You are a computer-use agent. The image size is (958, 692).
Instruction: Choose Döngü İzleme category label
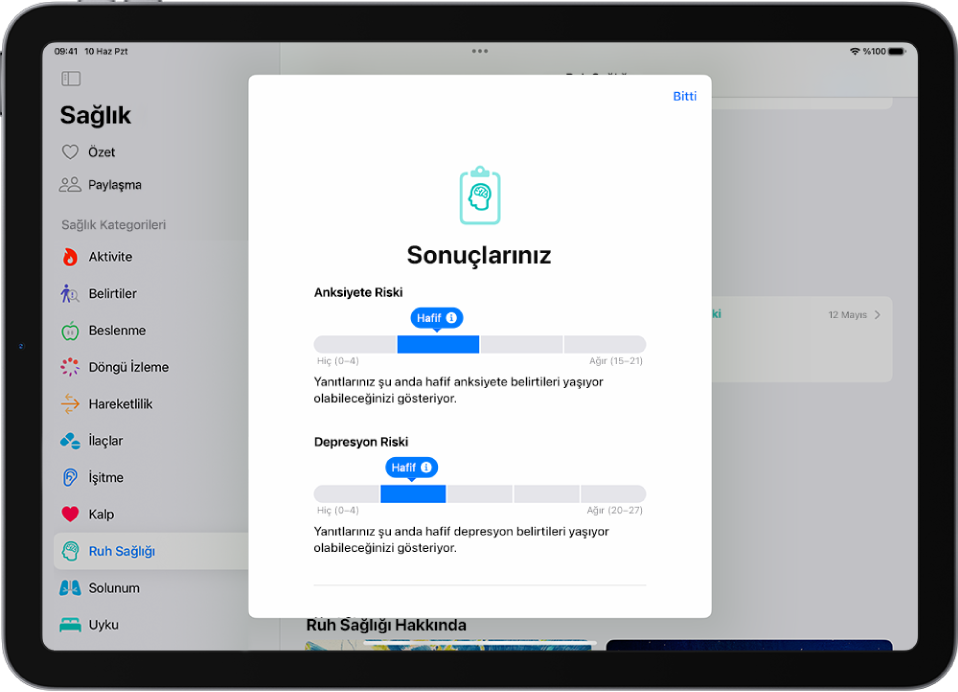pyautogui.click(x=128, y=367)
